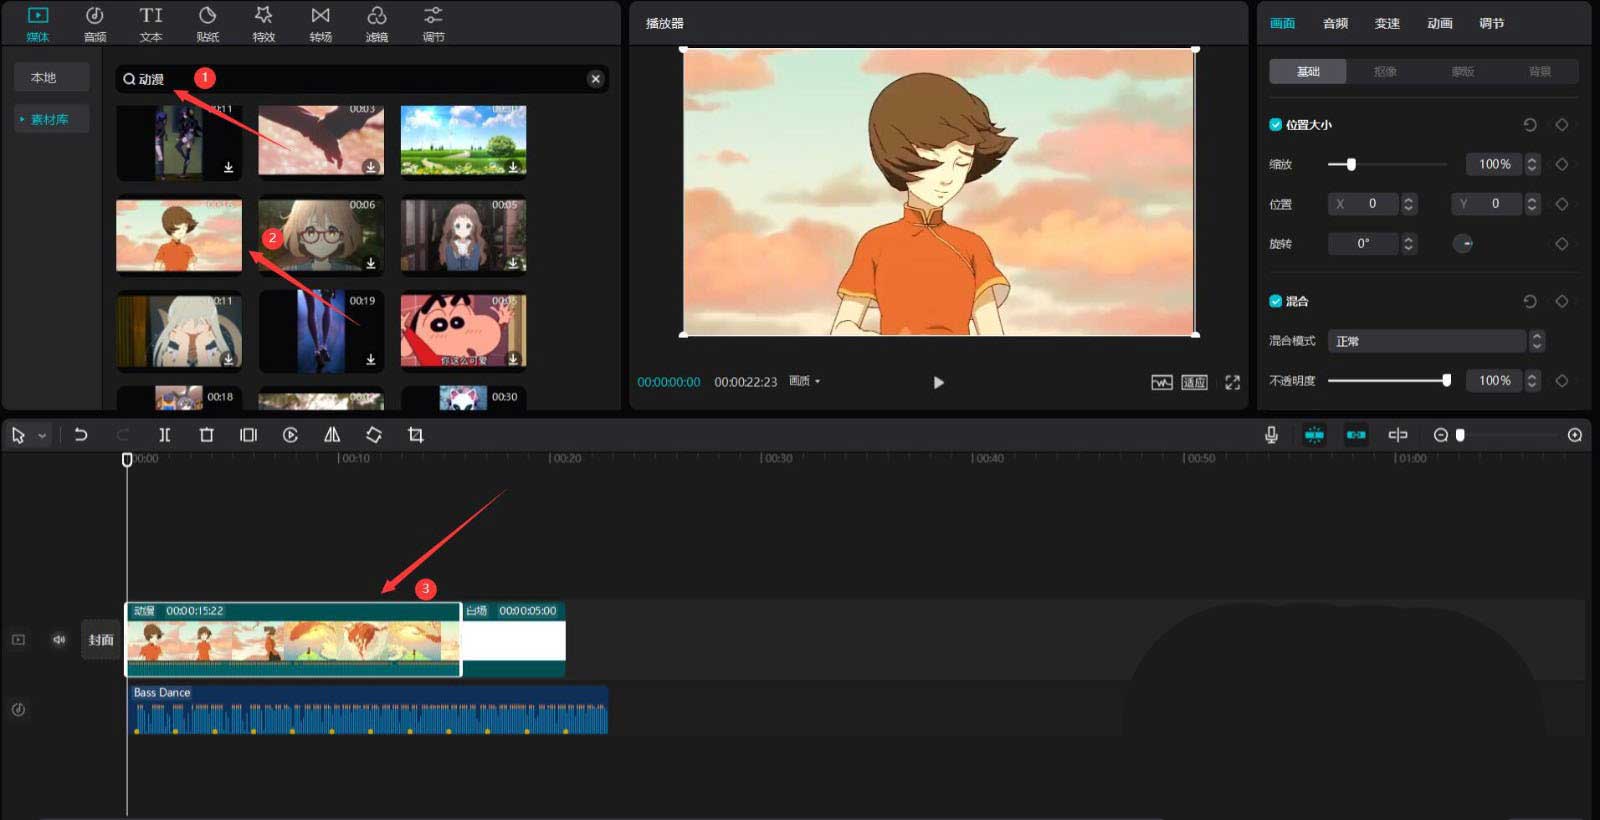Switch to the 动画 tab
This screenshot has width=1600, height=820.
(1439, 23)
